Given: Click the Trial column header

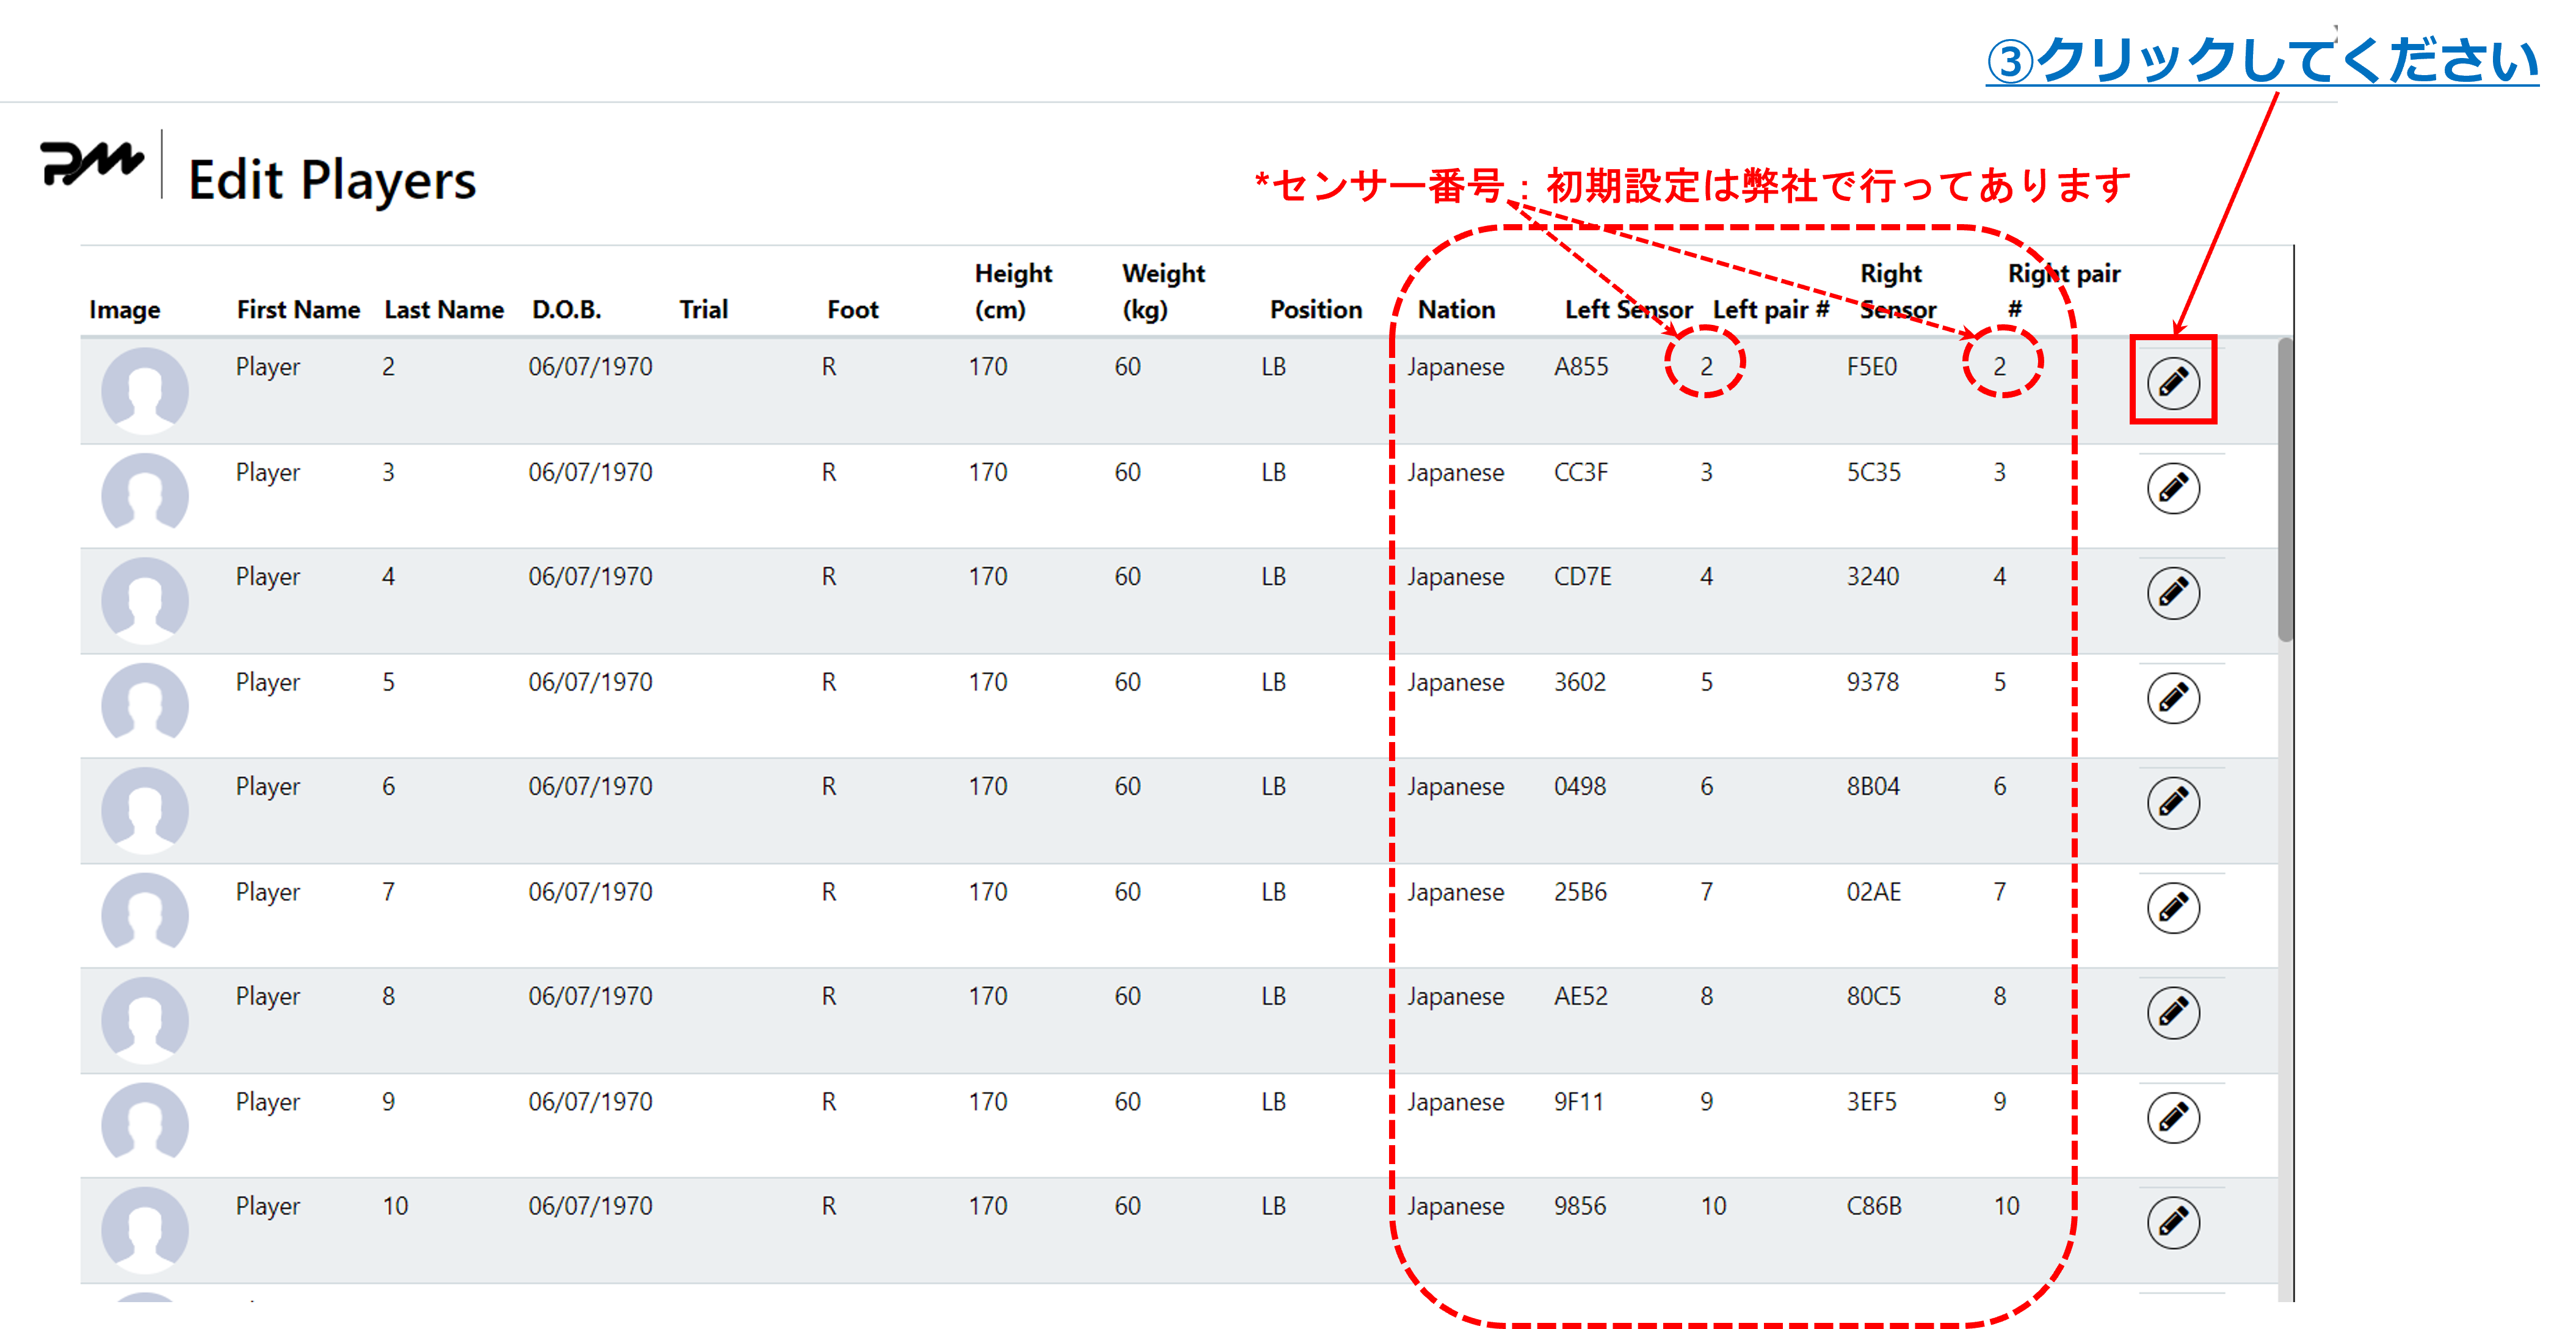Looking at the screenshot, I should click(x=703, y=310).
